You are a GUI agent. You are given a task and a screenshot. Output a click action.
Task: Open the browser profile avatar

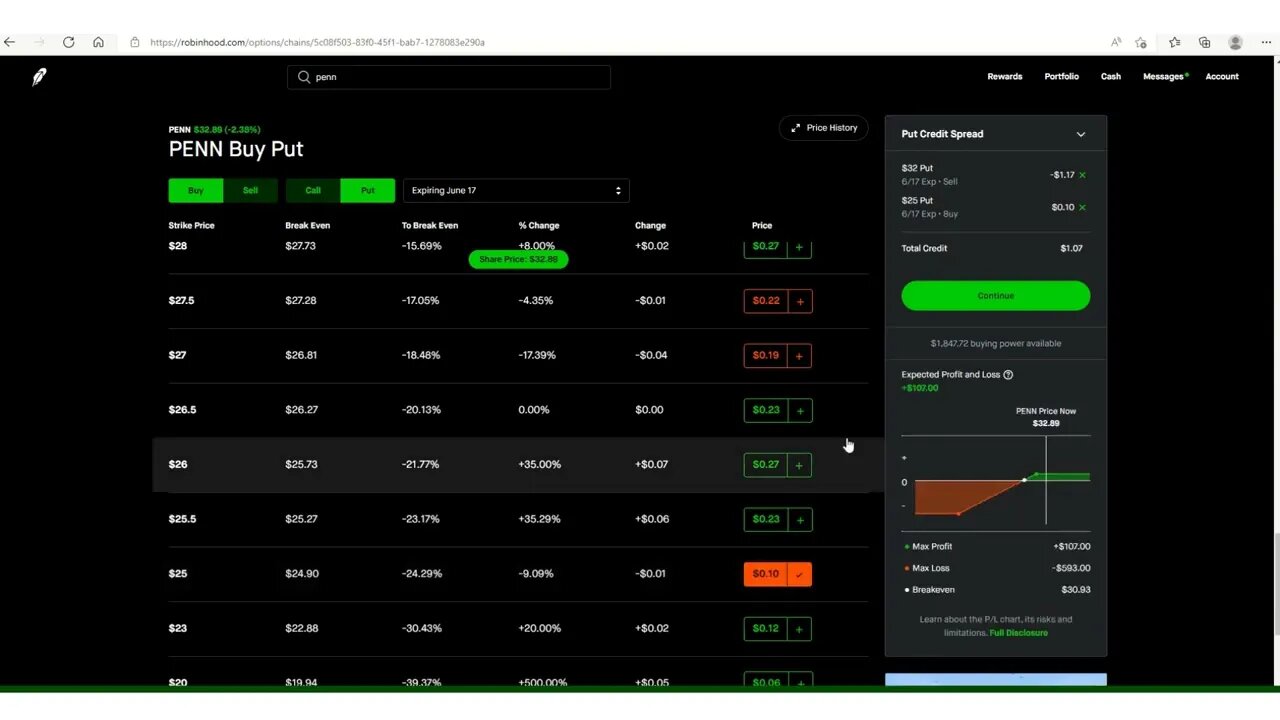tap(1235, 42)
